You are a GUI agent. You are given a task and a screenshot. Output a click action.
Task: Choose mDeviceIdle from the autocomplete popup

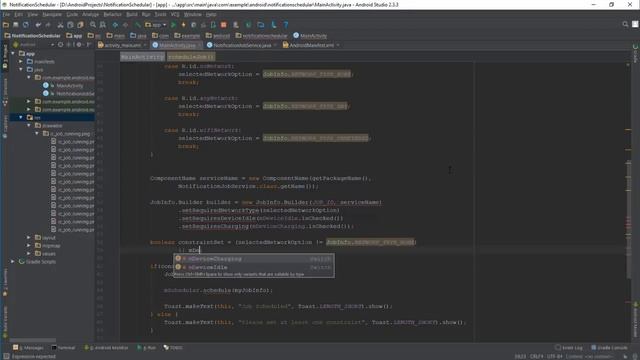tap(254, 267)
